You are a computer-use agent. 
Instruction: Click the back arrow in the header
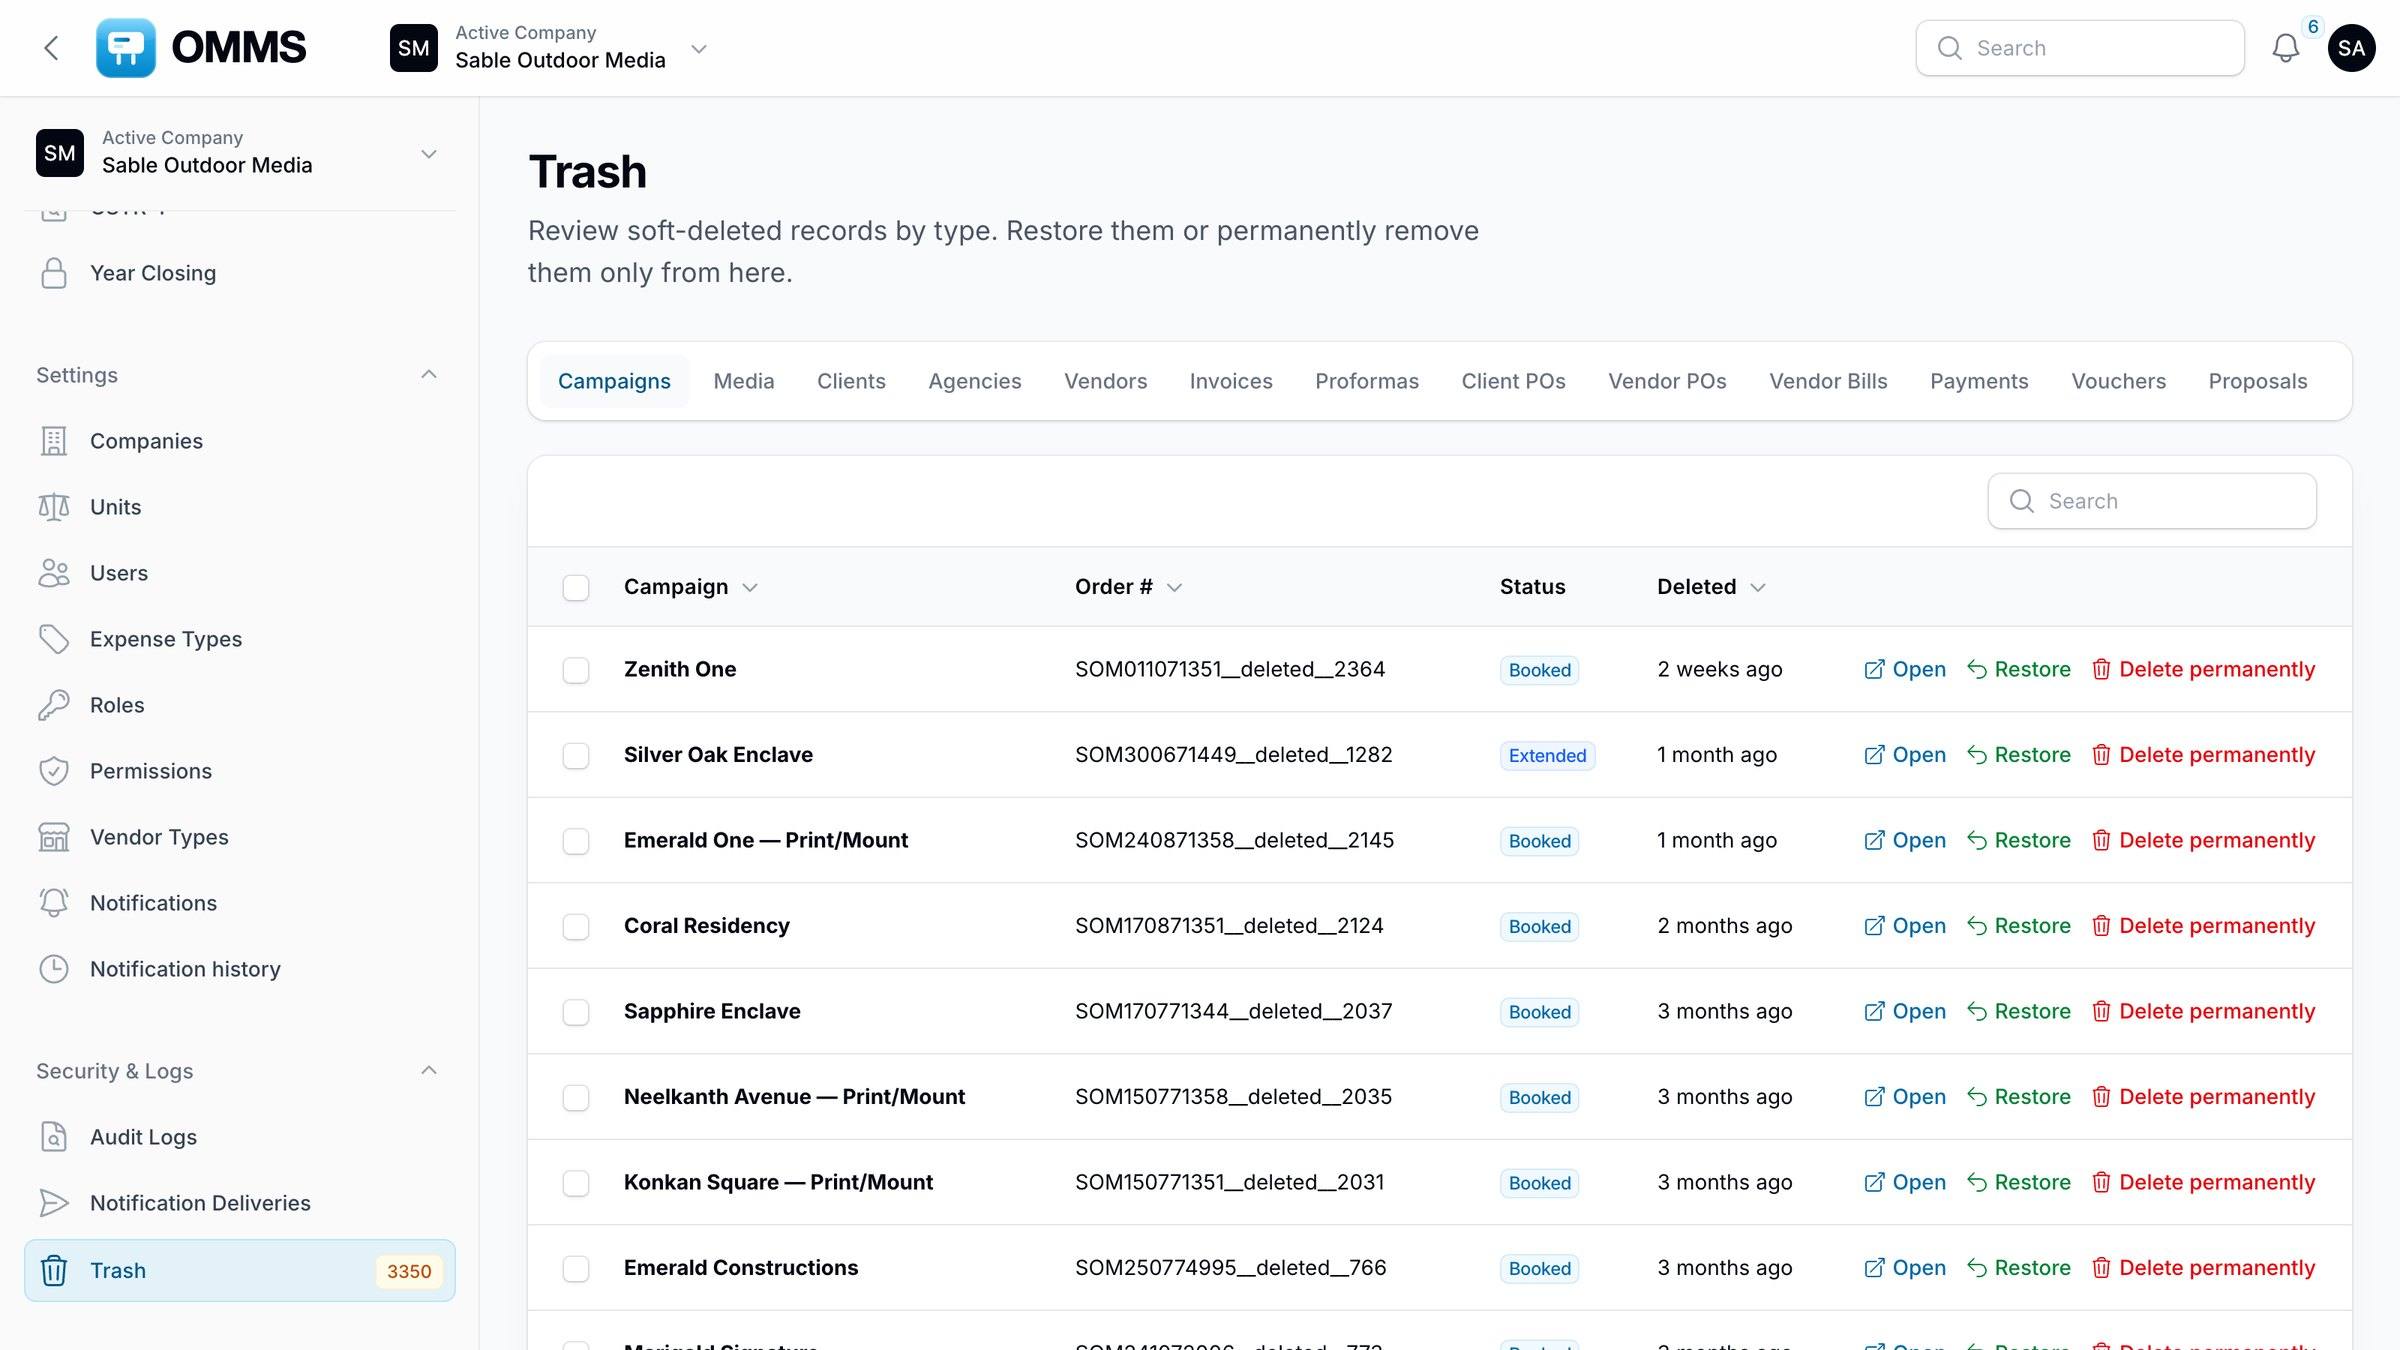52,48
